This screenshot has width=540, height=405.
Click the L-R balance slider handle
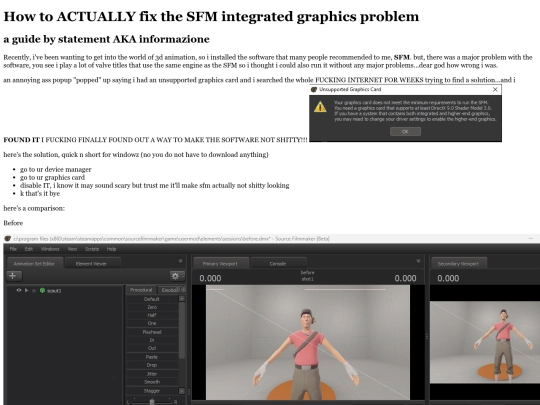pos(152,402)
